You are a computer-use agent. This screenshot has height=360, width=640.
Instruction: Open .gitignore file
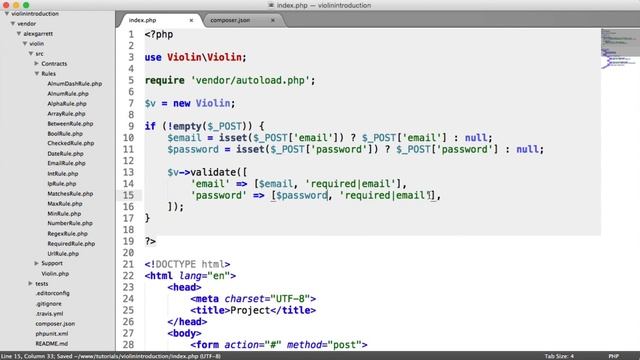(49, 304)
